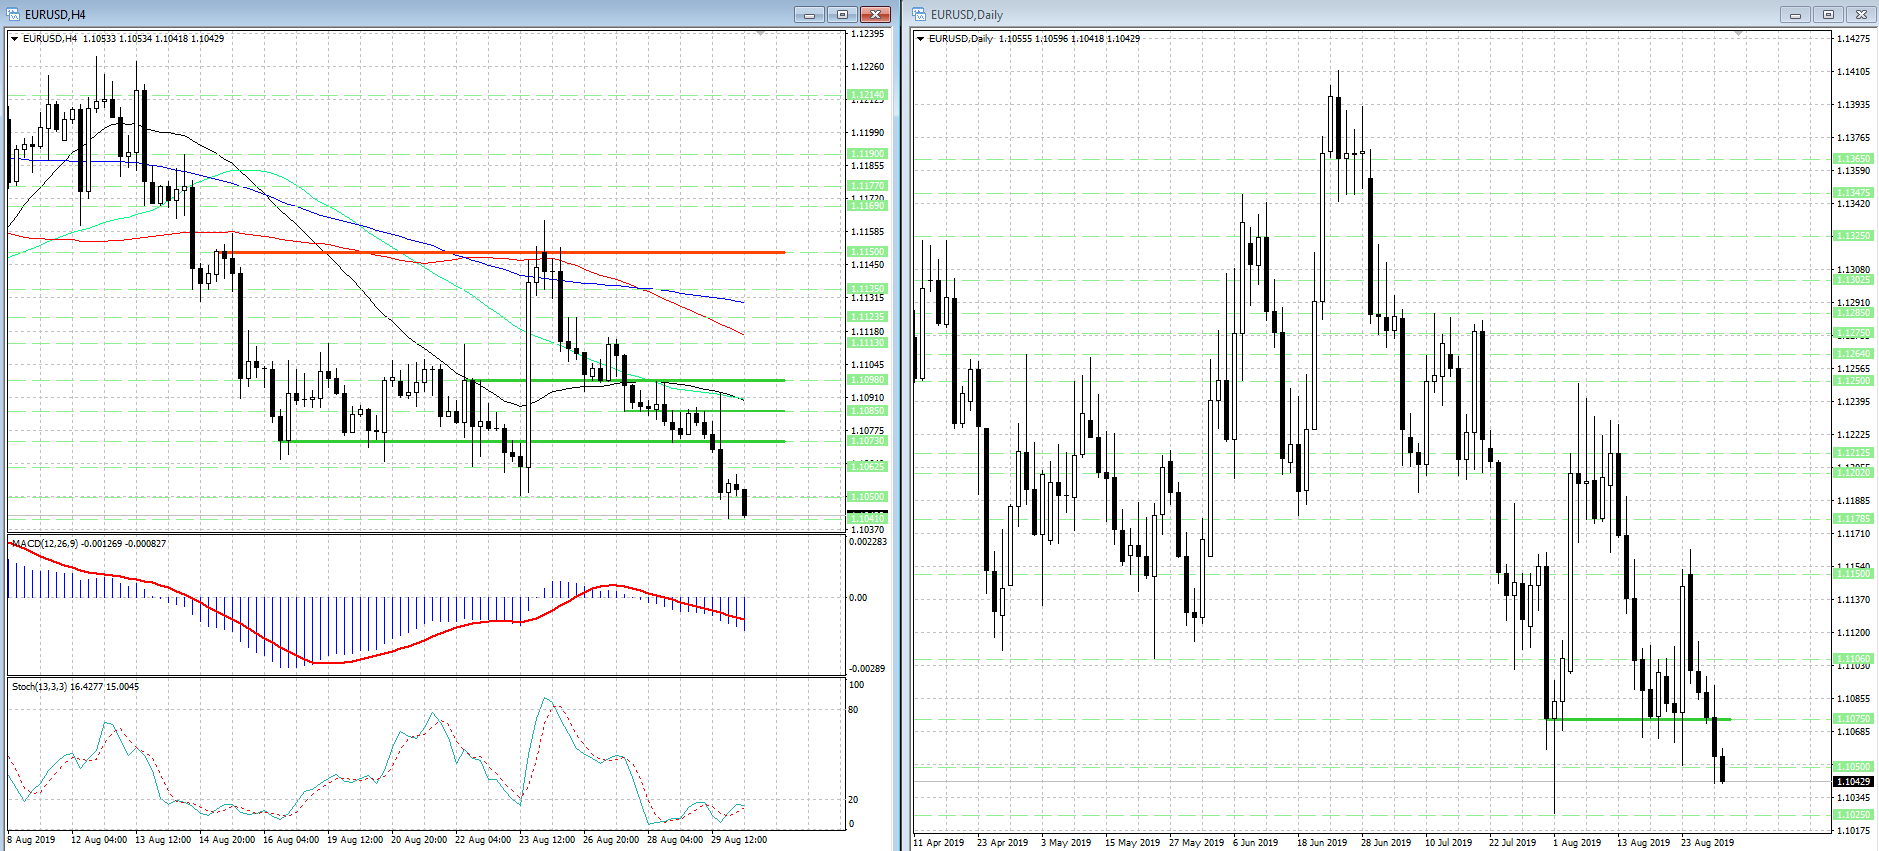This screenshot has width=1879, height=851.
Task: Close the EURUSD,Daily chart window
Action: point(1861,14)
